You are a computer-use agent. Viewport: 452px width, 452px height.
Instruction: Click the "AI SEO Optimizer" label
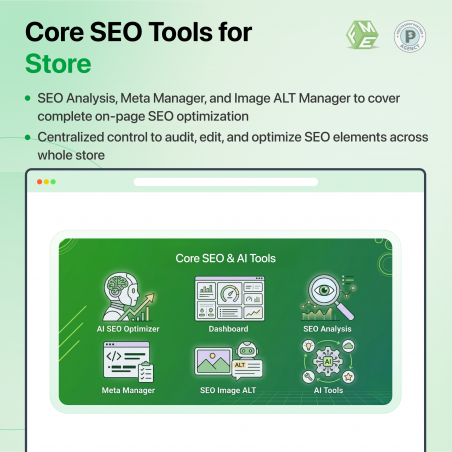pos(128,329)
